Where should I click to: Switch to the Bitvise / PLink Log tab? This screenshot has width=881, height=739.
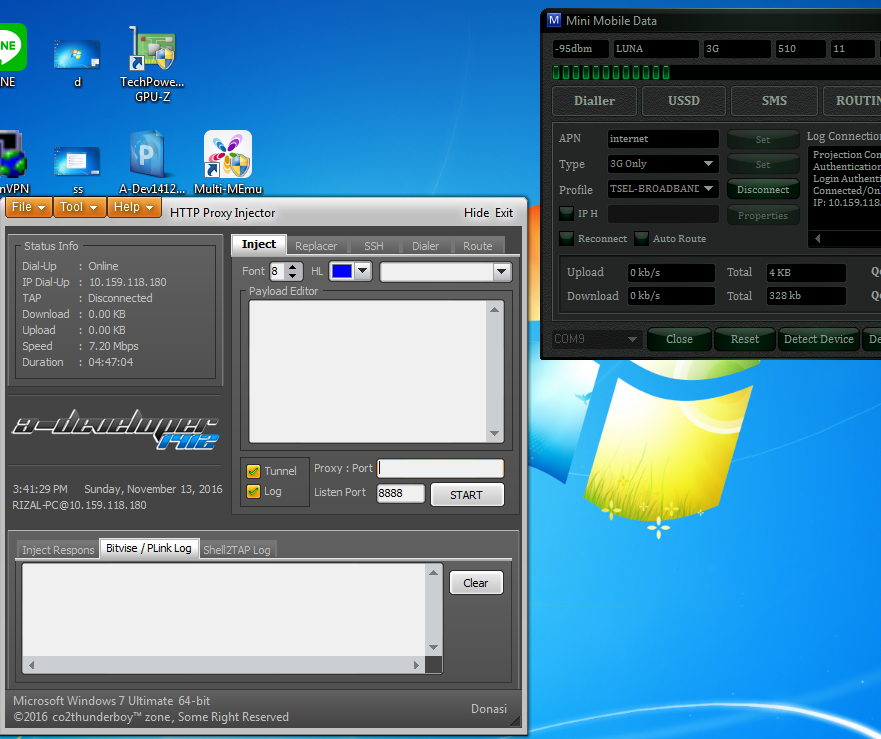(149, 548)
